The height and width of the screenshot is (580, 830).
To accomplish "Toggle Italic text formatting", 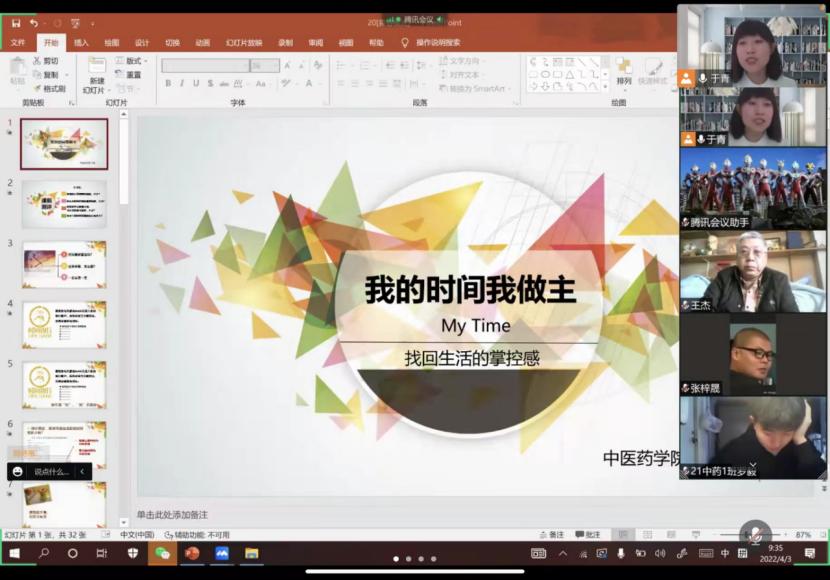I will click(182, 84).
